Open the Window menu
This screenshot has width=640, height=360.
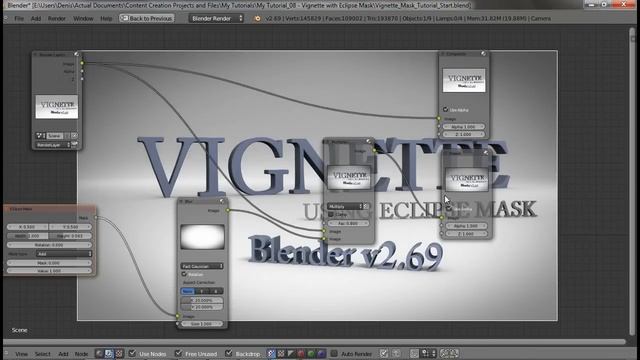tap(83, 19)
